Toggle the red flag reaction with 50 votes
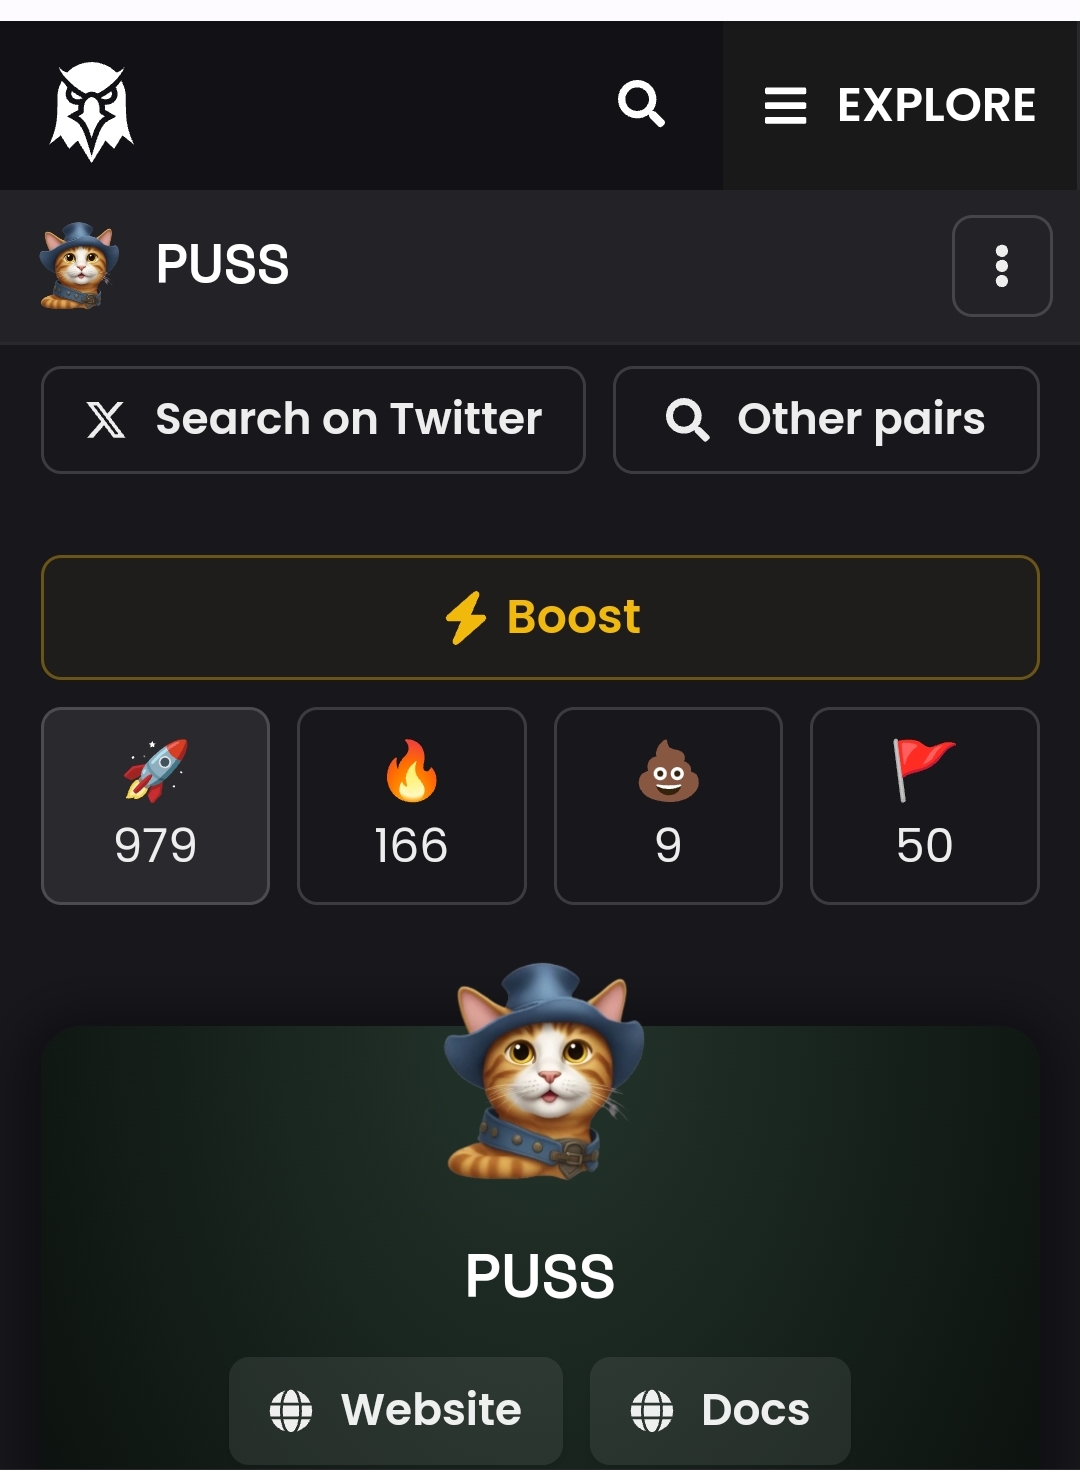 [x=925, y=806]
